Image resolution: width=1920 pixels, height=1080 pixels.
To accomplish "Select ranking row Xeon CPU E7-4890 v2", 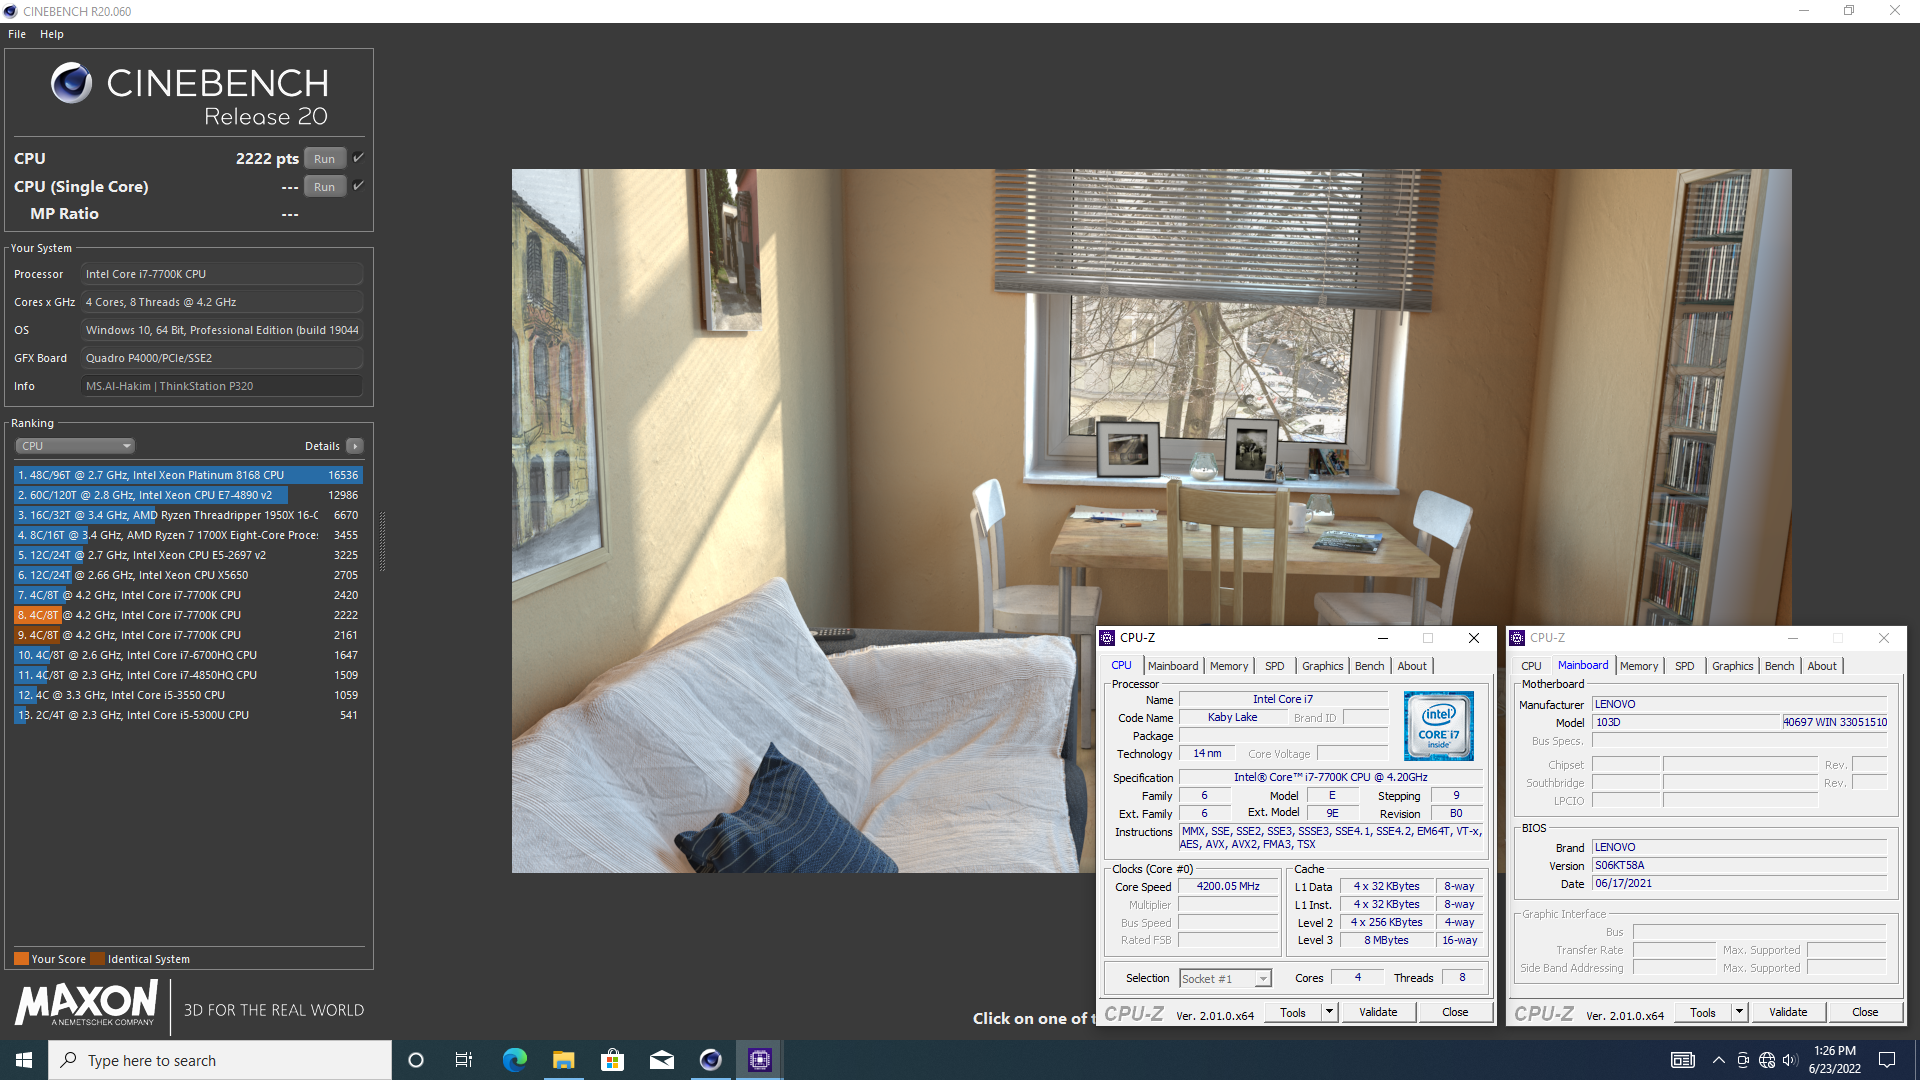I will (188, 495).
